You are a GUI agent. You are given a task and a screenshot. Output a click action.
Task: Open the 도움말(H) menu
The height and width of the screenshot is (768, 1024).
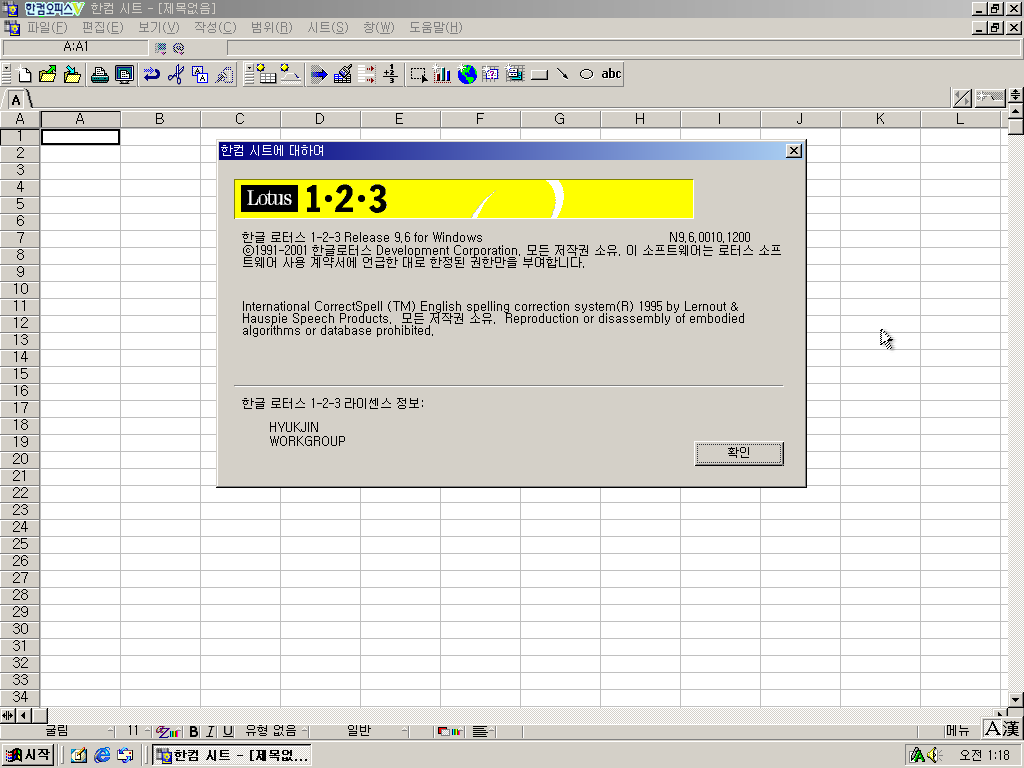436,27
